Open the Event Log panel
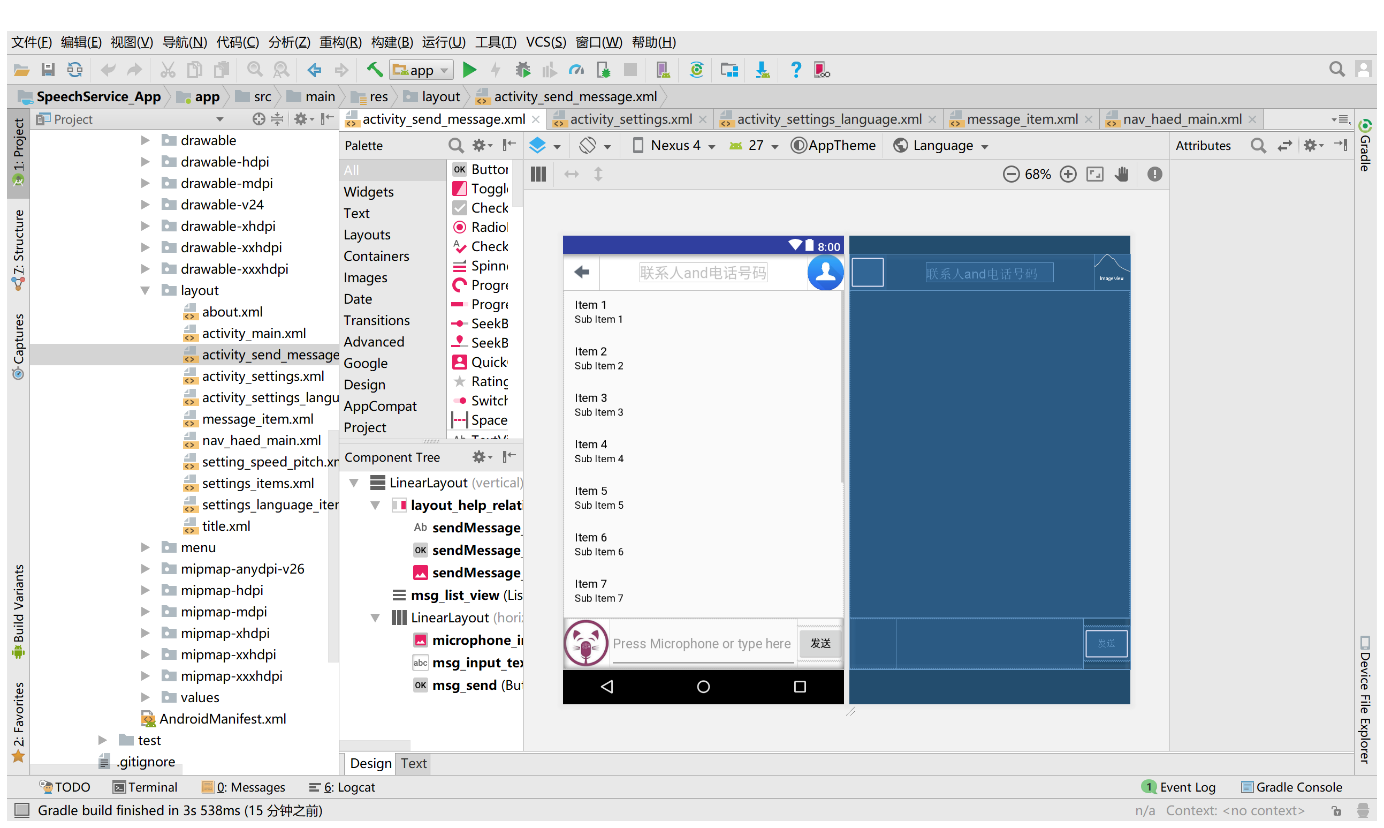Viewport: 1384px width, 828px height. (1179, 788)
